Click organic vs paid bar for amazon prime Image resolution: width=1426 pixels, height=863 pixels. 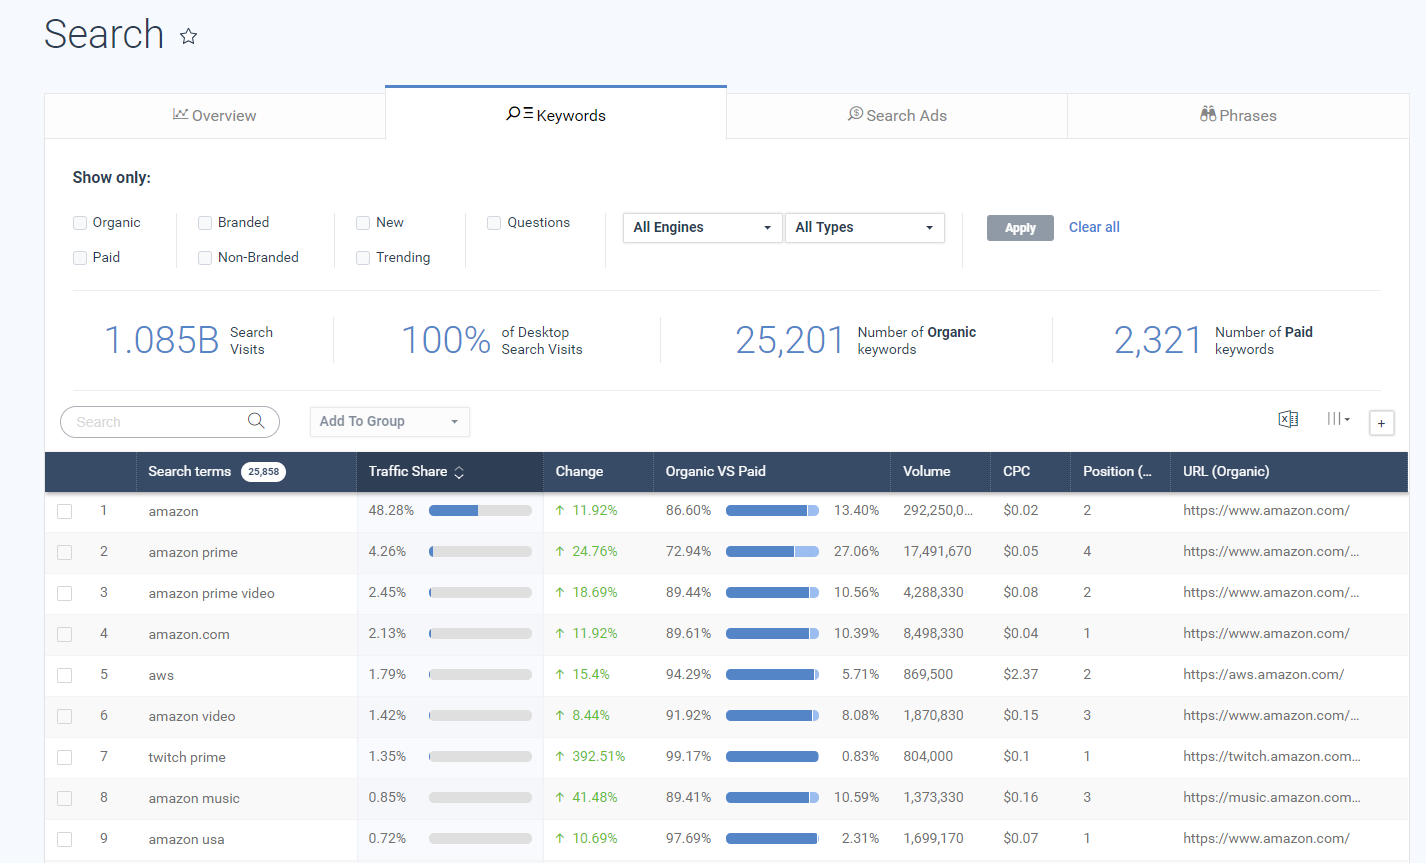[772, 552]
